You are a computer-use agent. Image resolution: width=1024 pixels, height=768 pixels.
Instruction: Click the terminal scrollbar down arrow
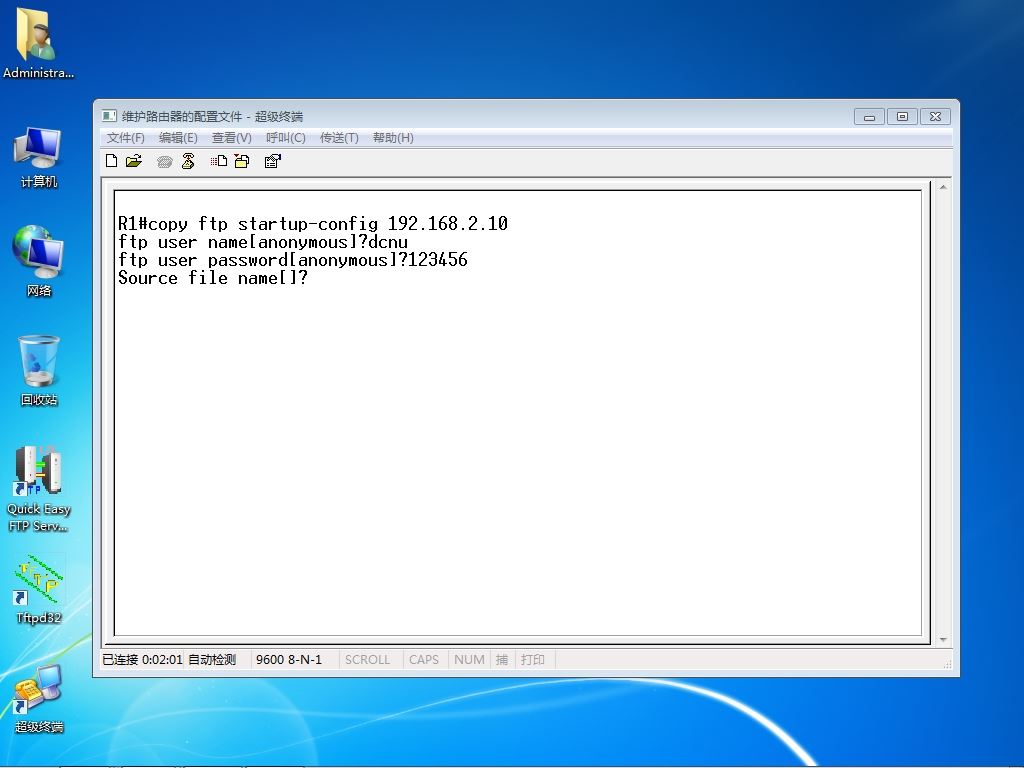(x=943, y=639)
